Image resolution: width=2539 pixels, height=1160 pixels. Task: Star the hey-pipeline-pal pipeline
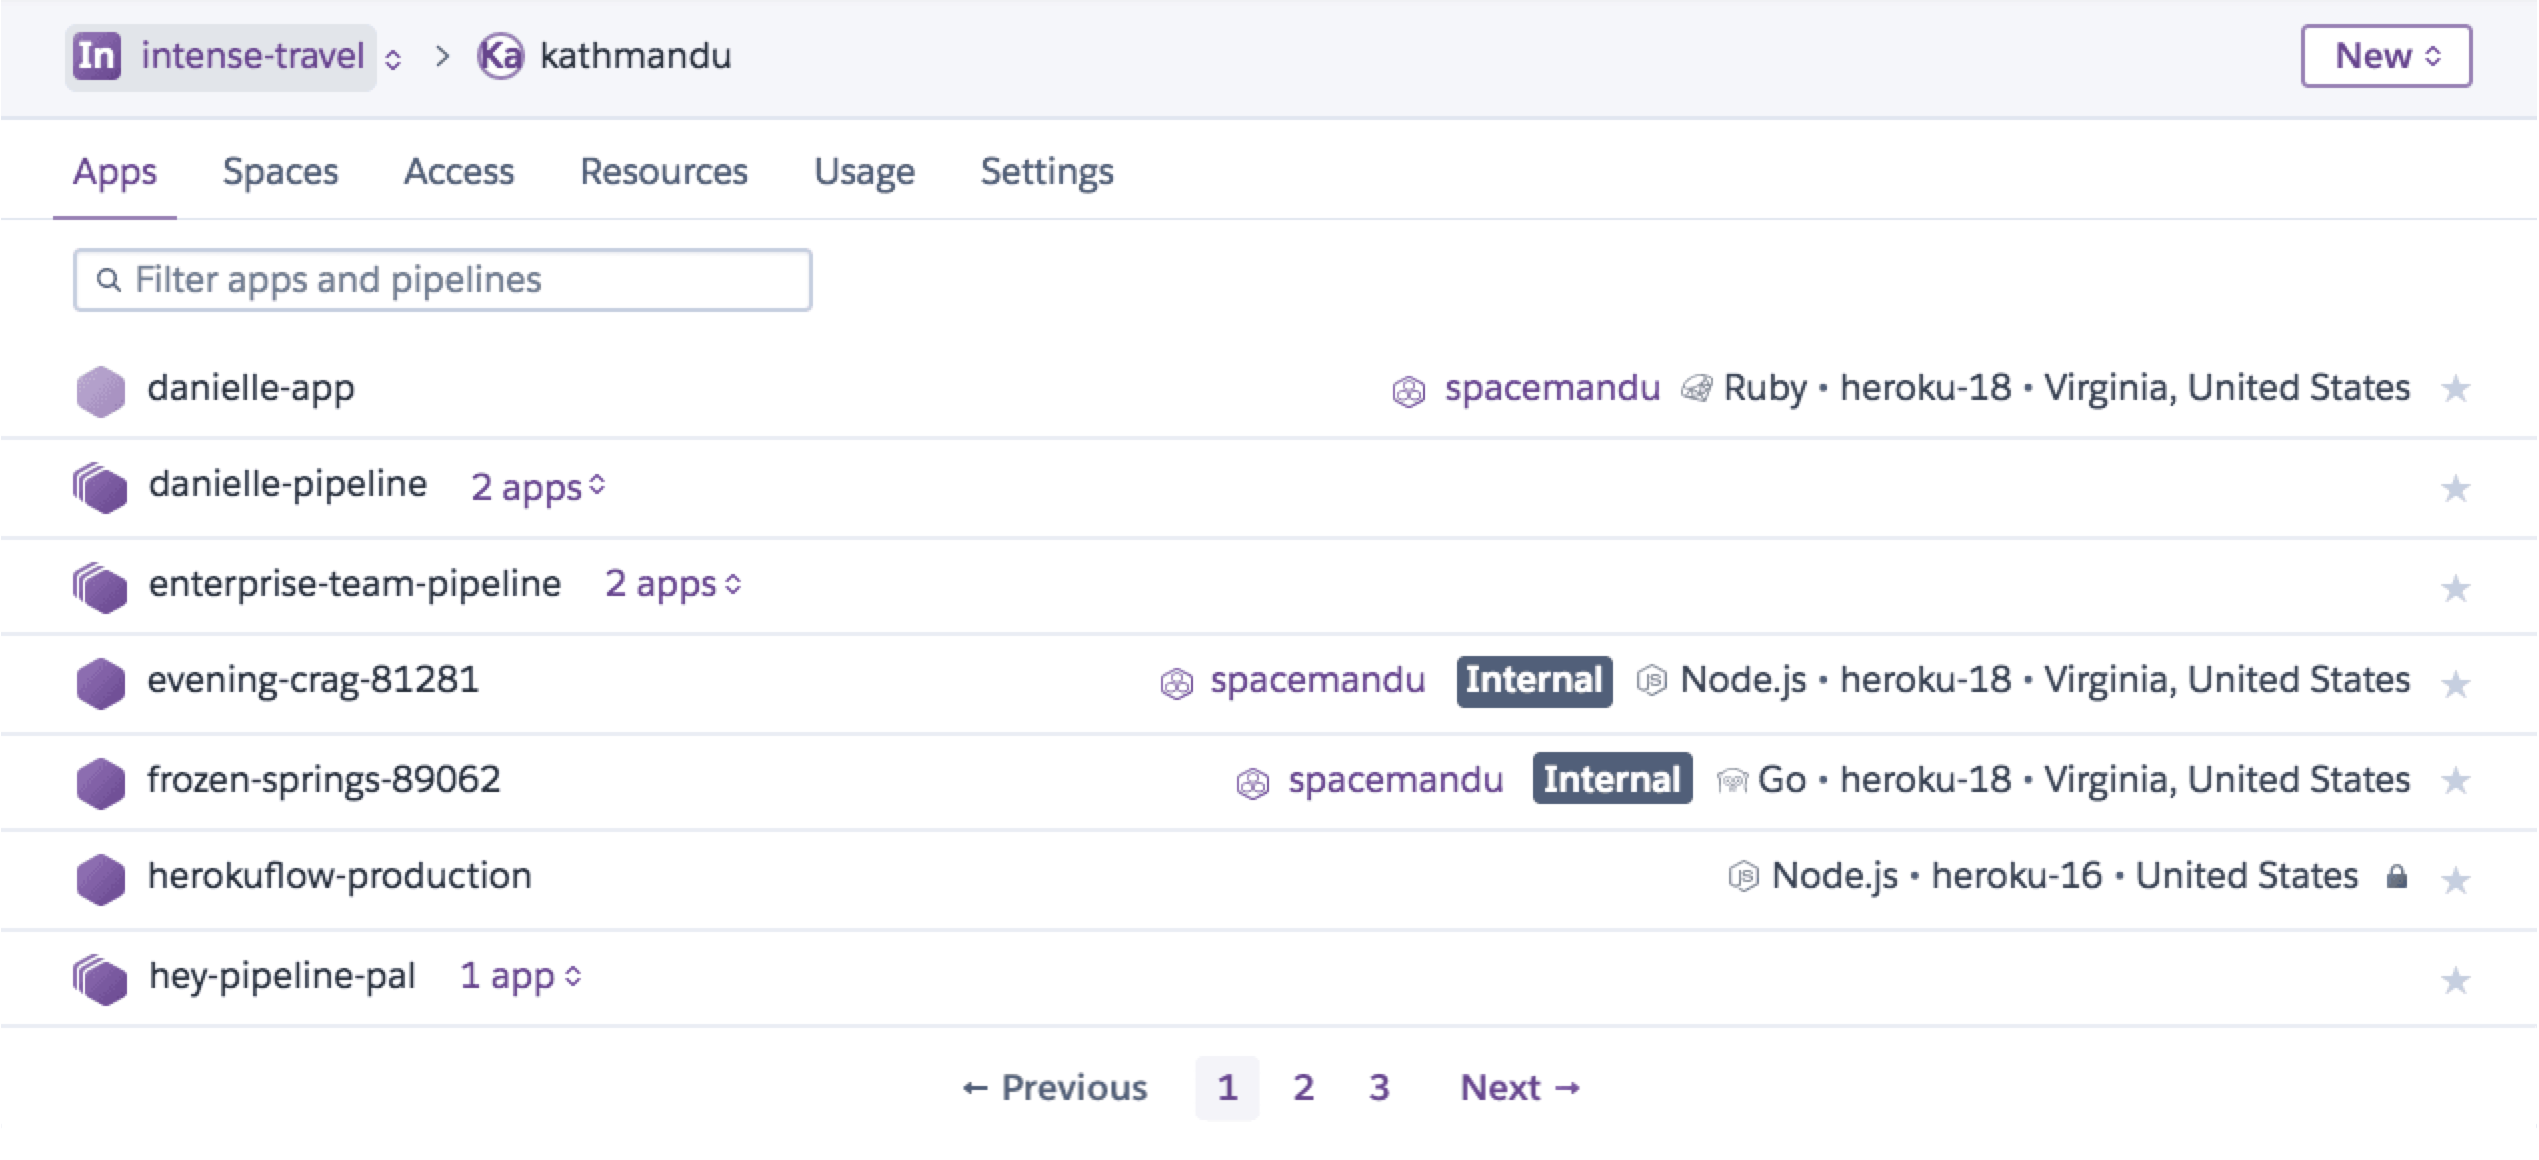pyautogui.click(x=2455, y=980)
